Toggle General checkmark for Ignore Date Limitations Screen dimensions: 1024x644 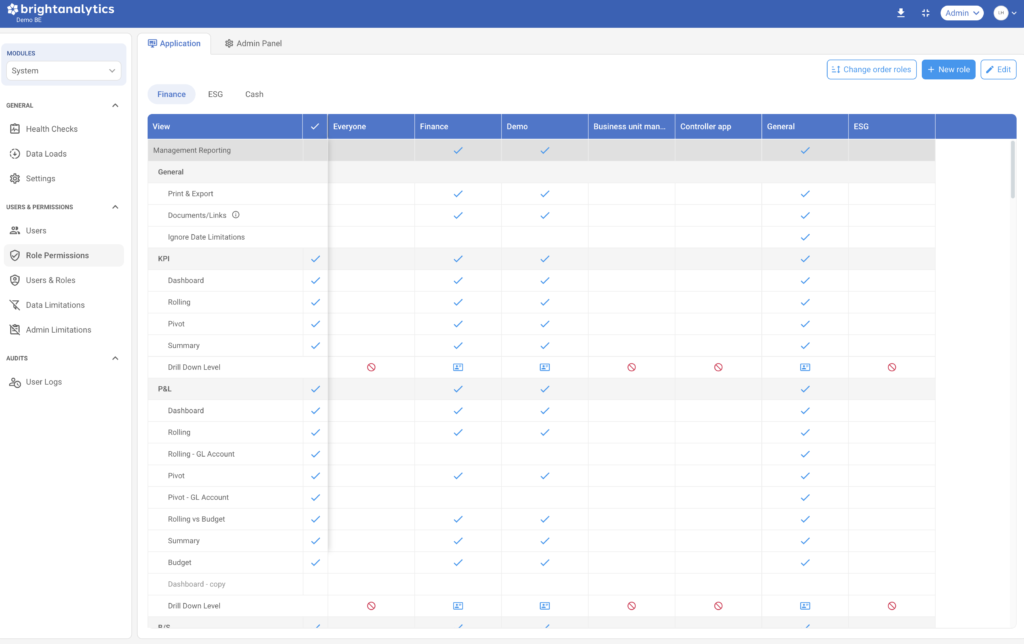[805, 237]
